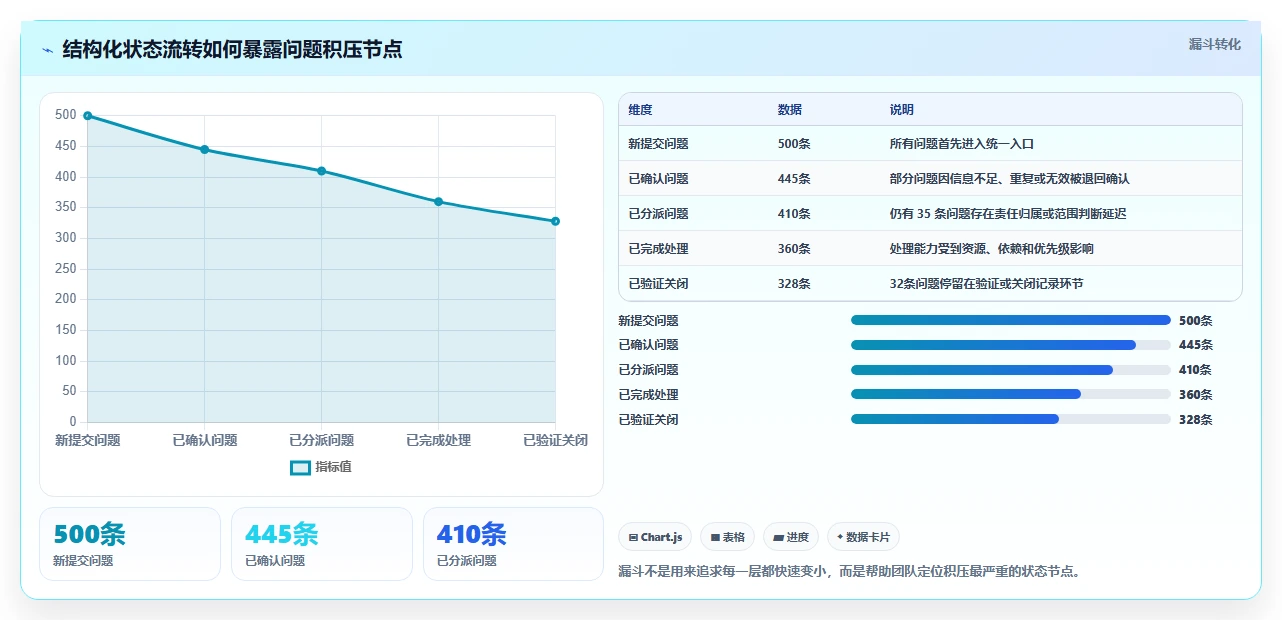This screenshot has width=1282, height=620.
Task: Click the 说明 table column header
Action: [x=902, y=110]
